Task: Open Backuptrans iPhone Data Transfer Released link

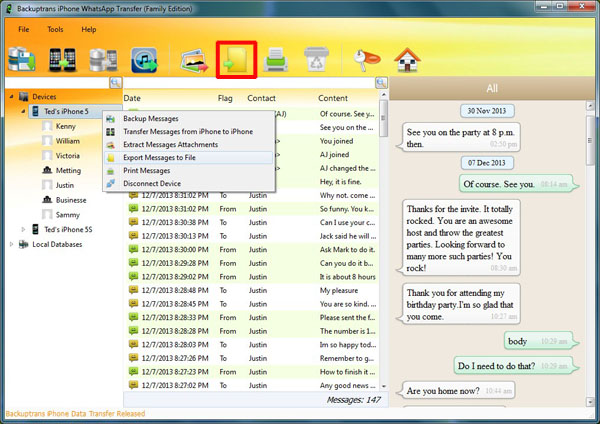Action: point(75,414)
